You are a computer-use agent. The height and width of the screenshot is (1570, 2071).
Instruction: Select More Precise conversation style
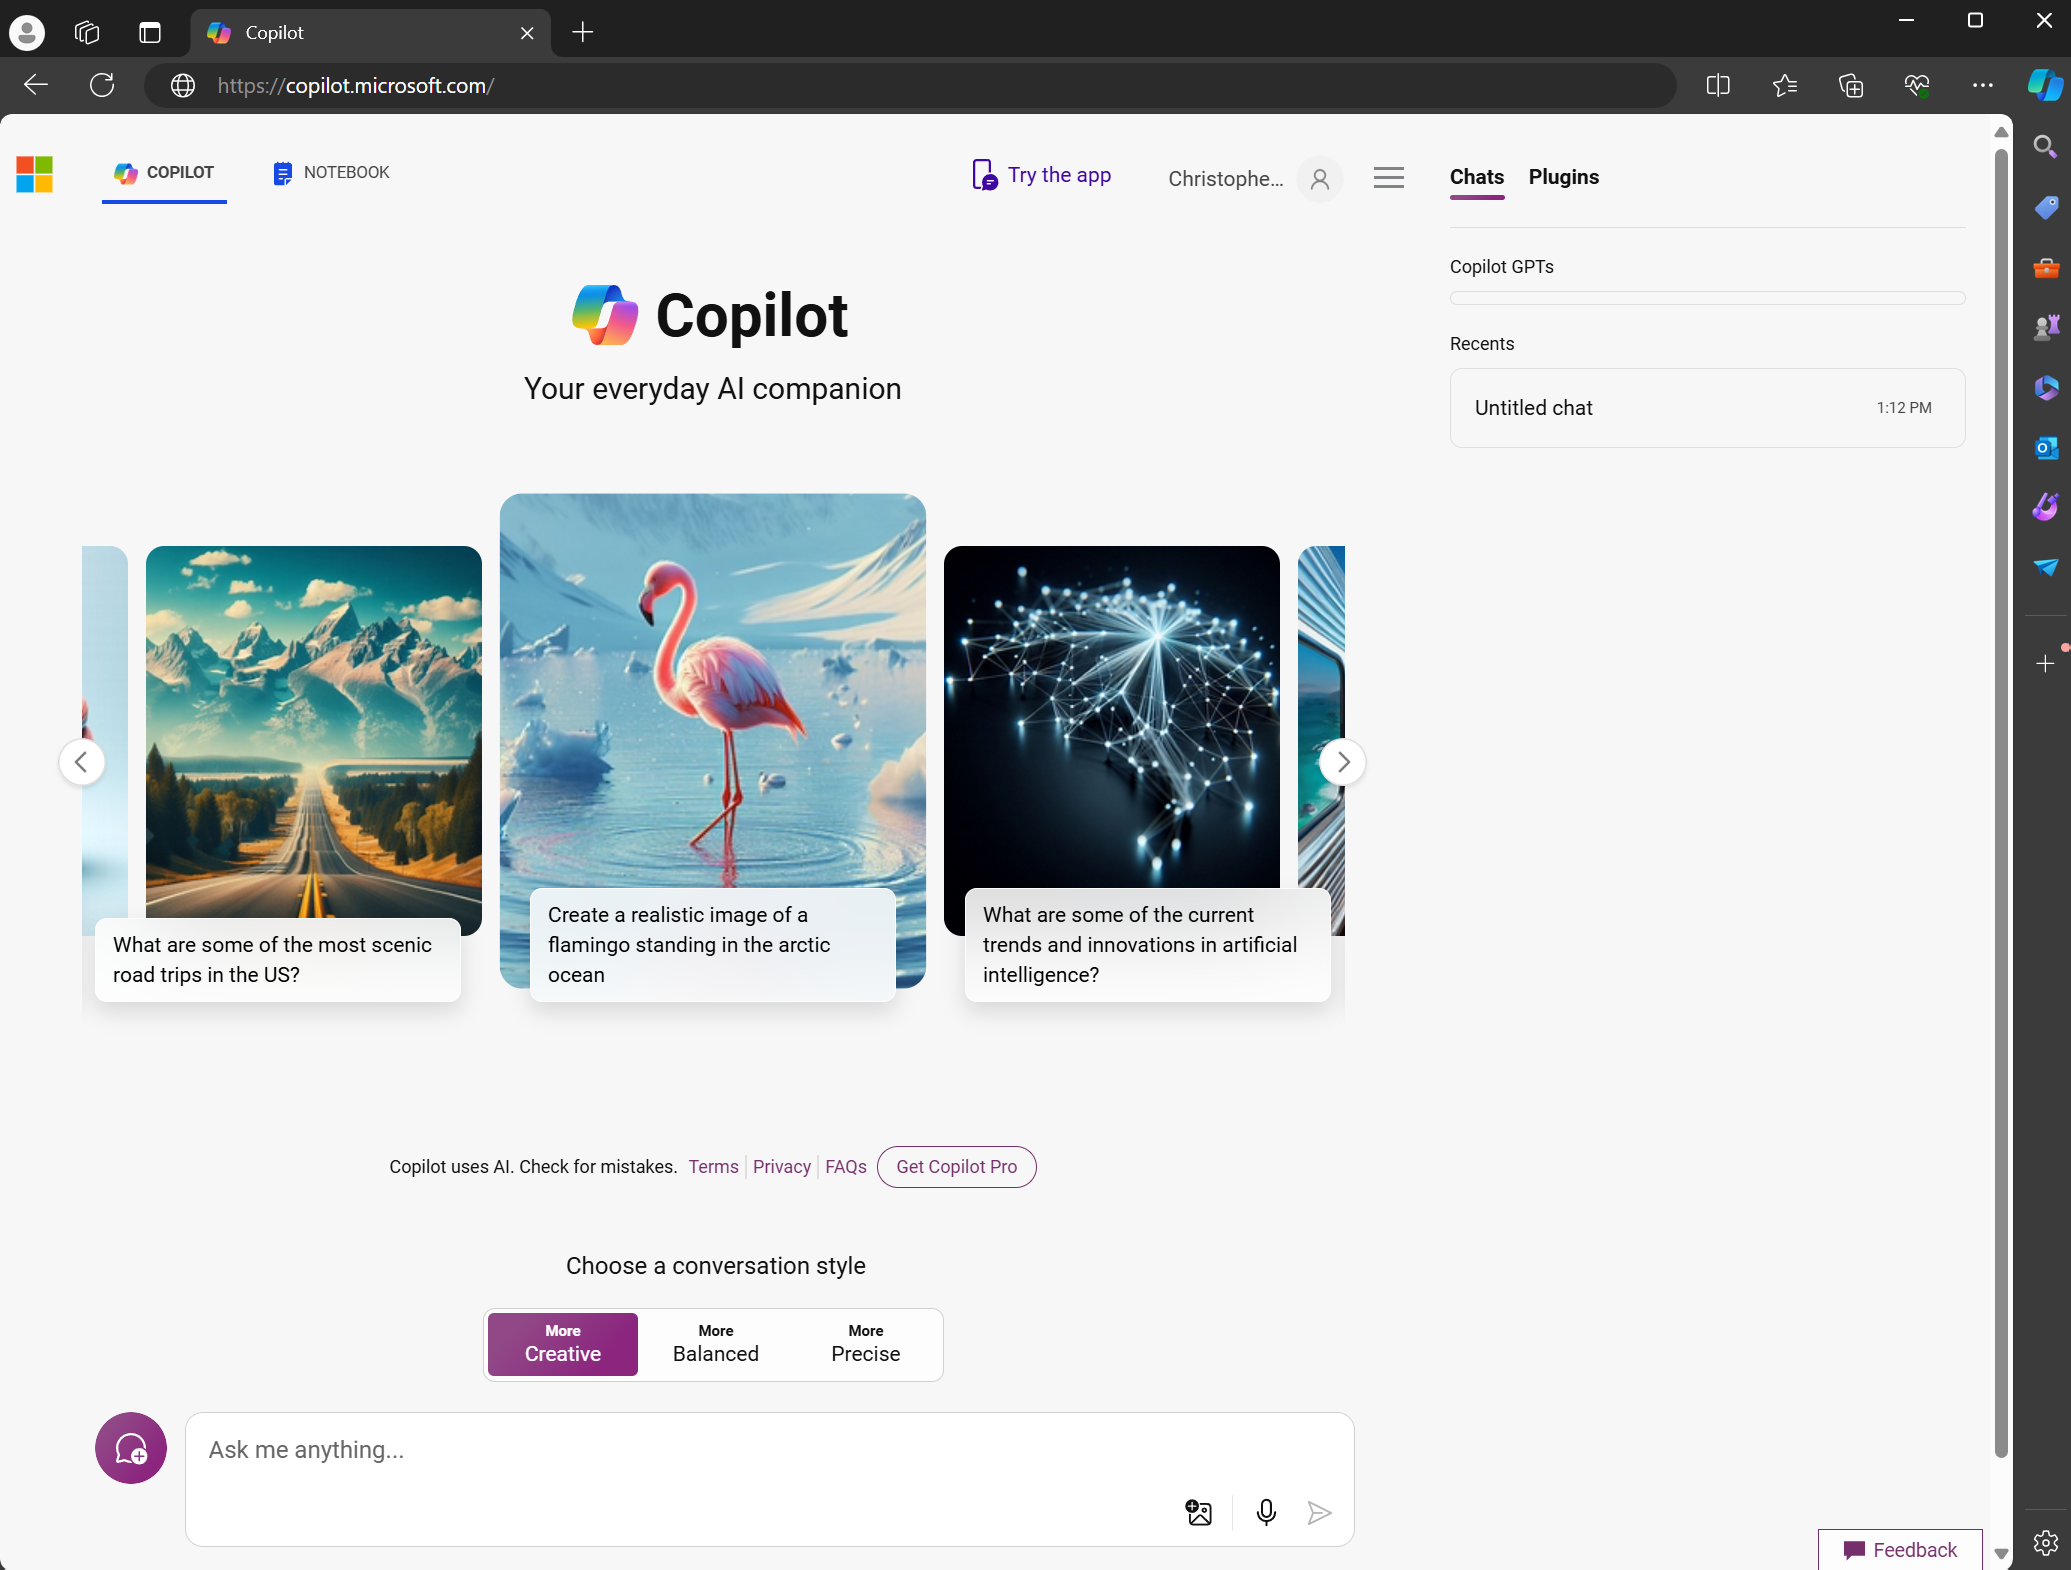(866, 1344)
